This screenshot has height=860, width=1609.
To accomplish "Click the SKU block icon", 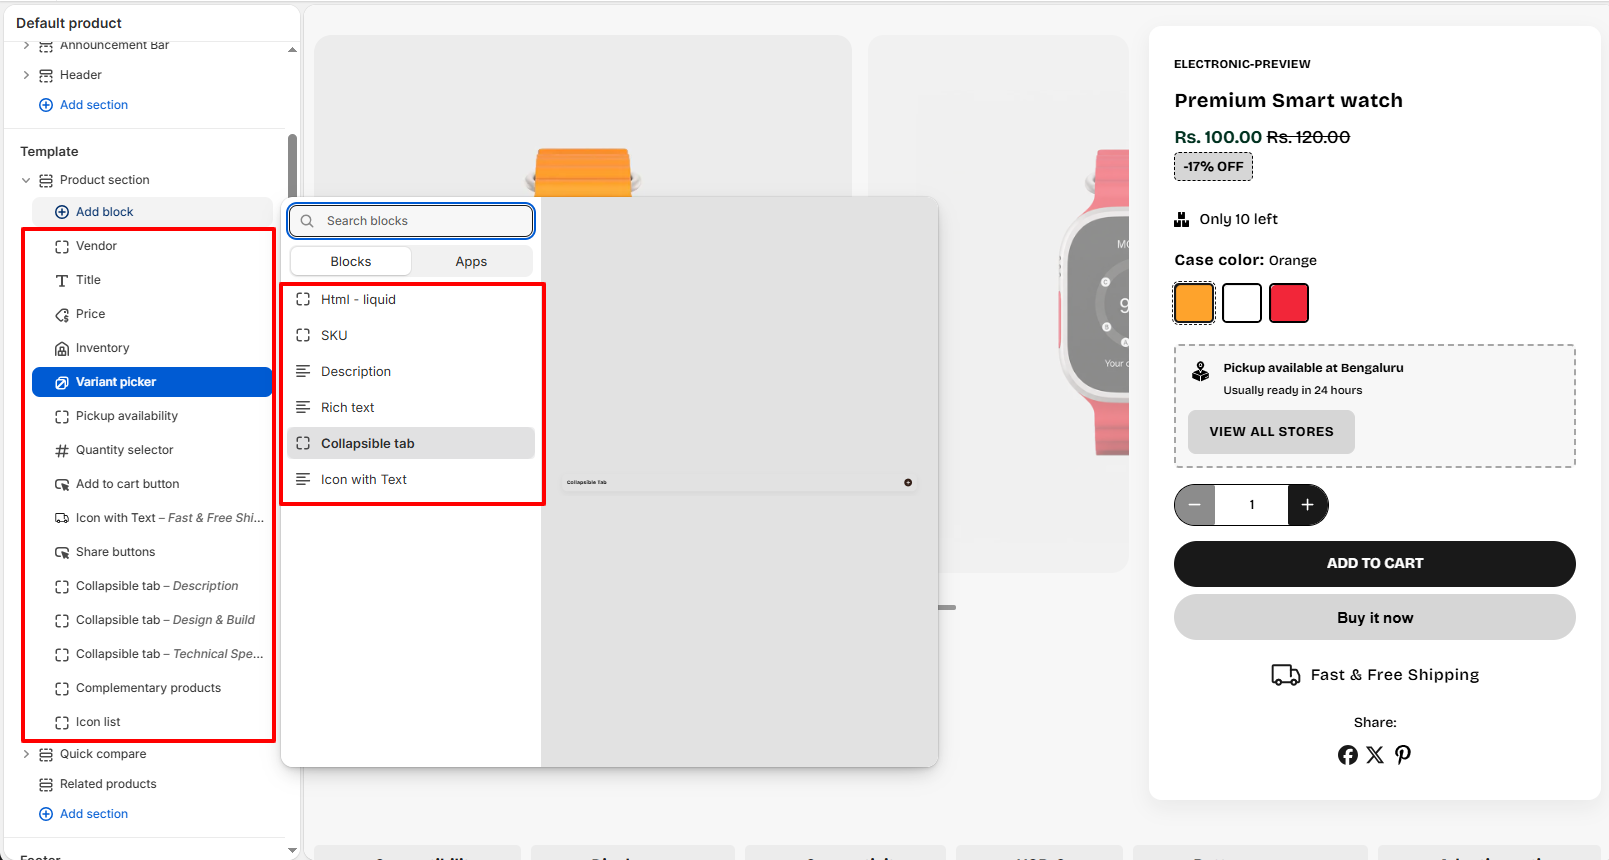I will [x=303, y=335].
